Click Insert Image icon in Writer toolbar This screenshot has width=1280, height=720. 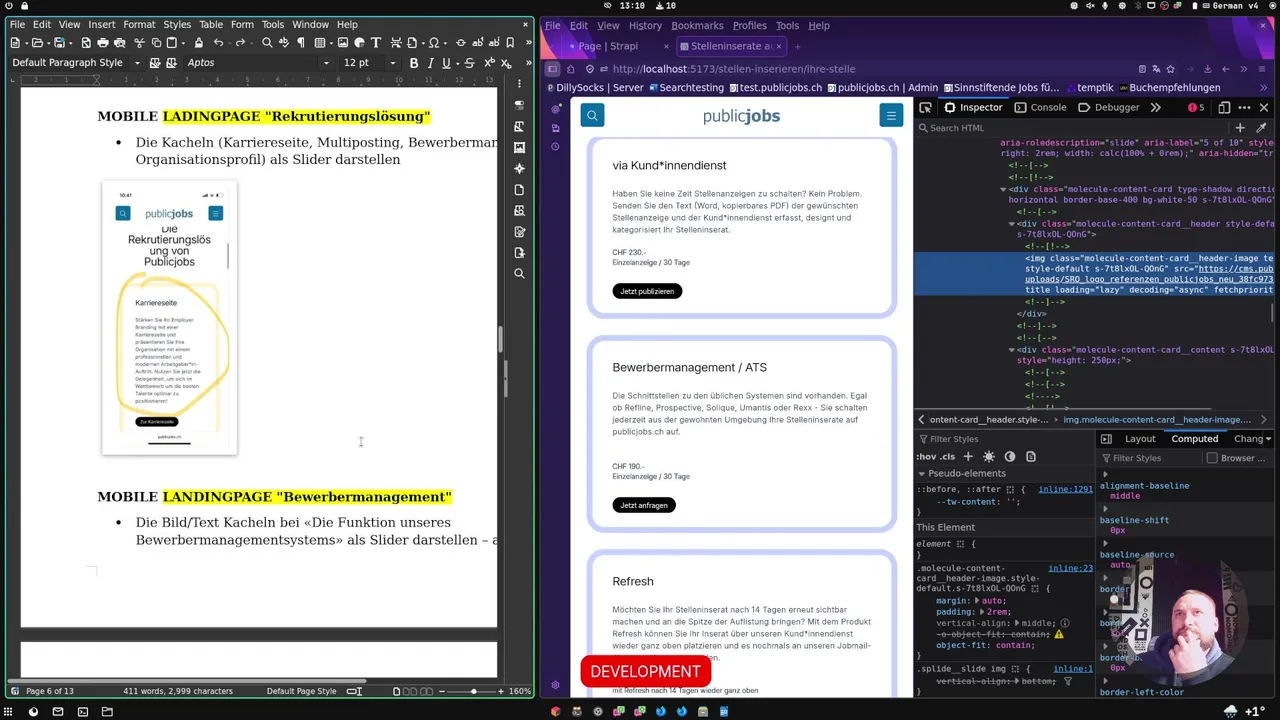coord(342,43)
